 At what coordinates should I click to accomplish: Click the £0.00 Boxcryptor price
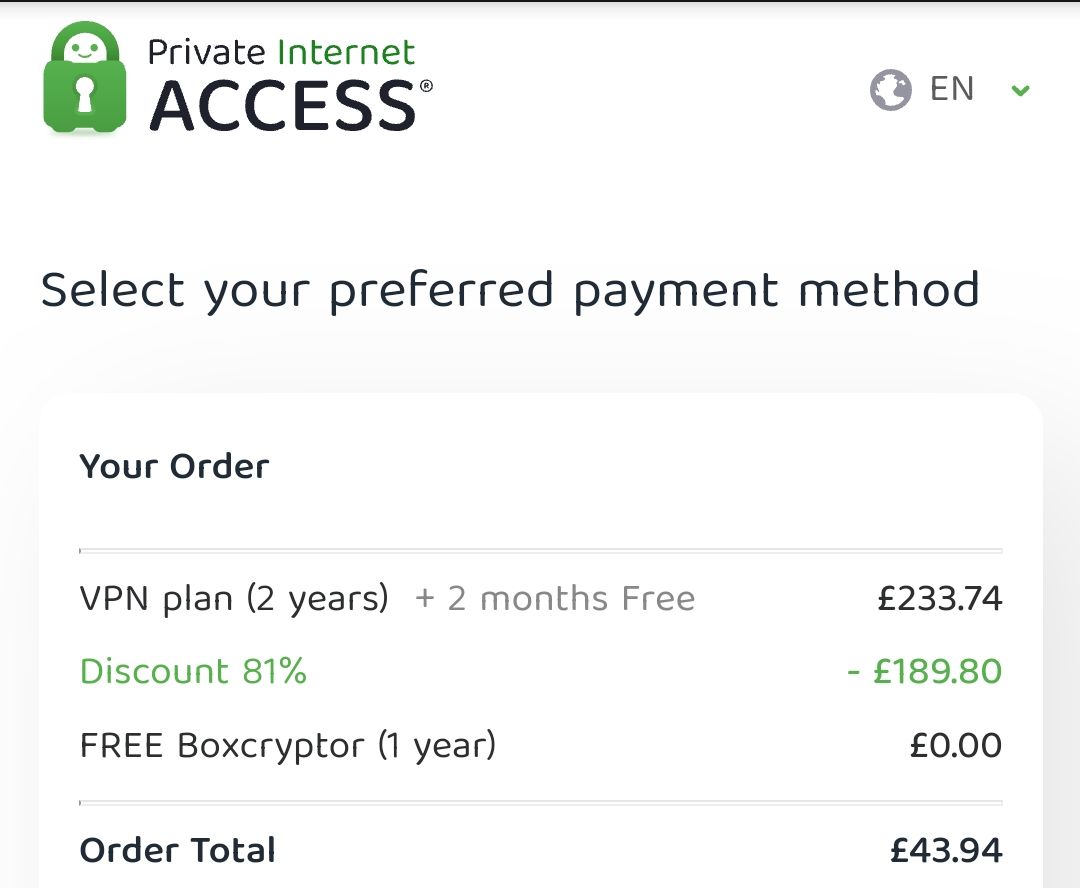pyautogui.click(x=955, y=745)
